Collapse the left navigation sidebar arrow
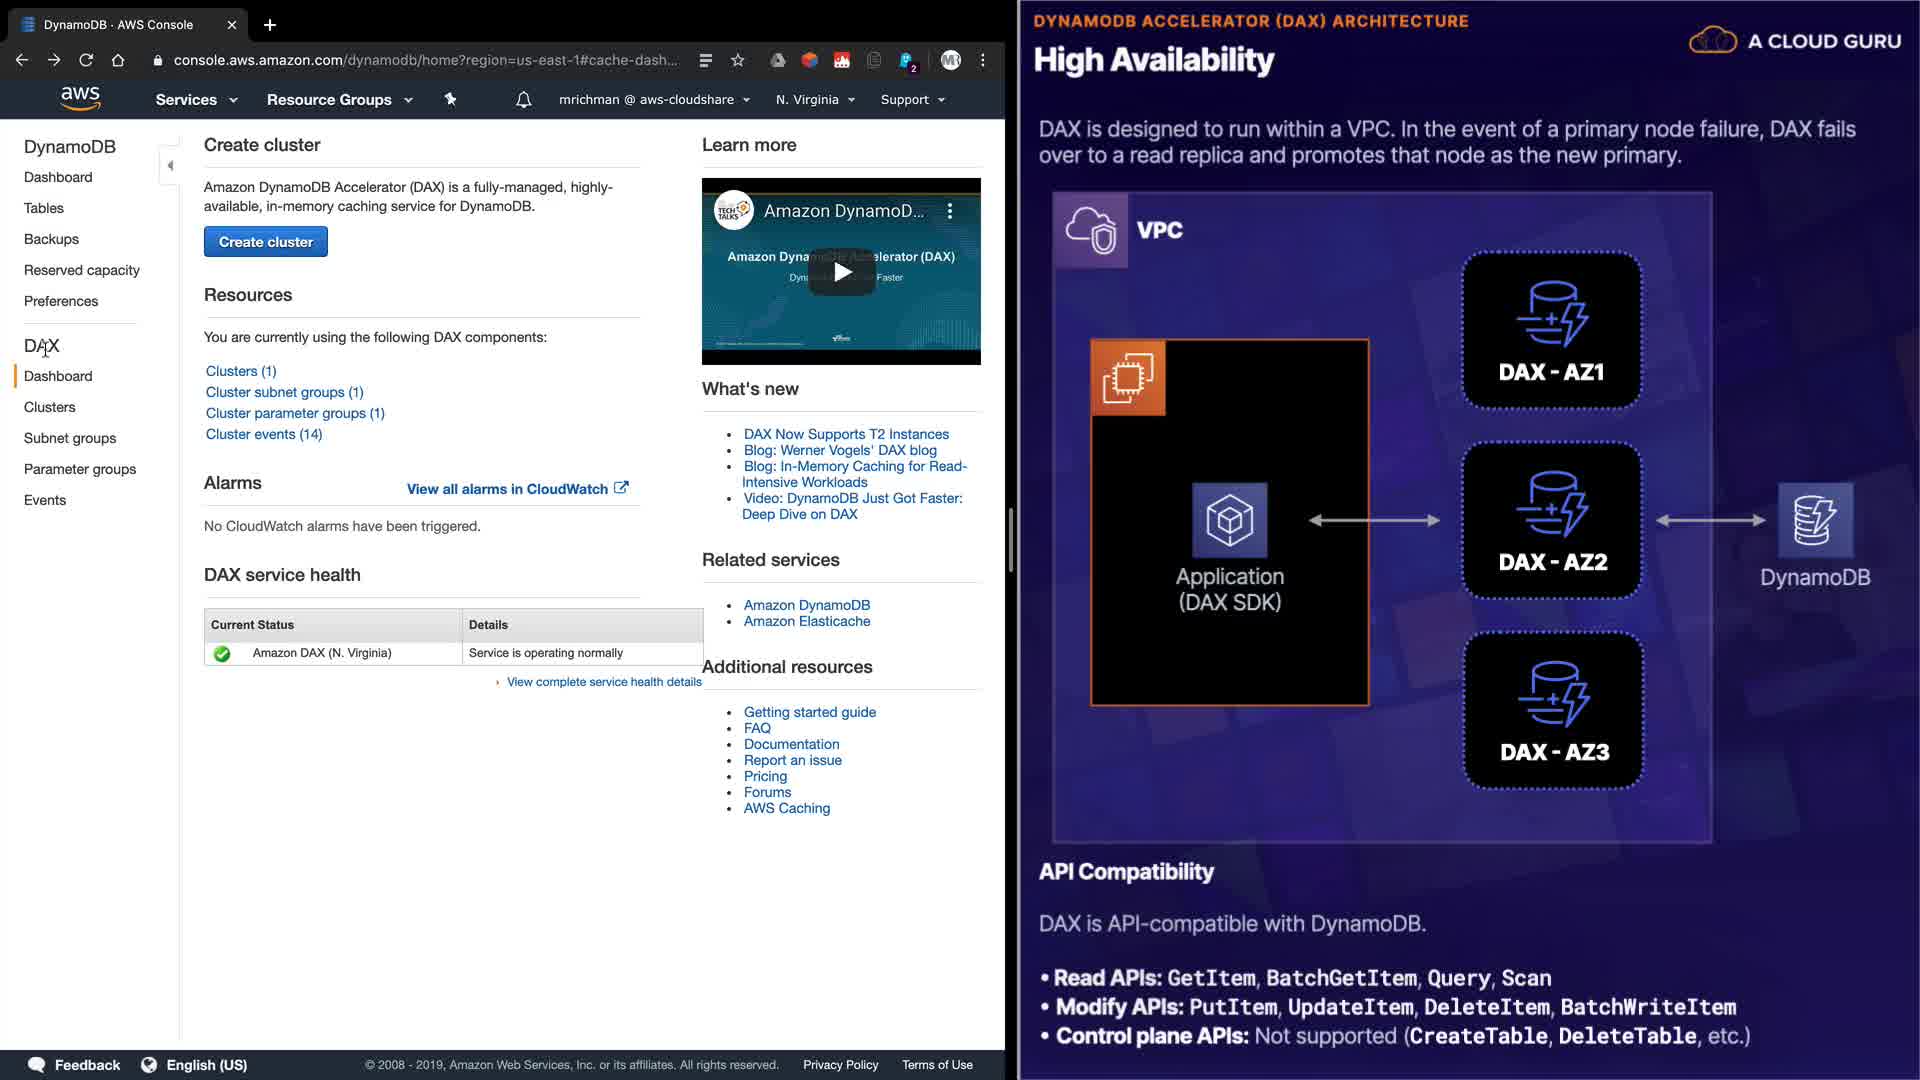 170,166
